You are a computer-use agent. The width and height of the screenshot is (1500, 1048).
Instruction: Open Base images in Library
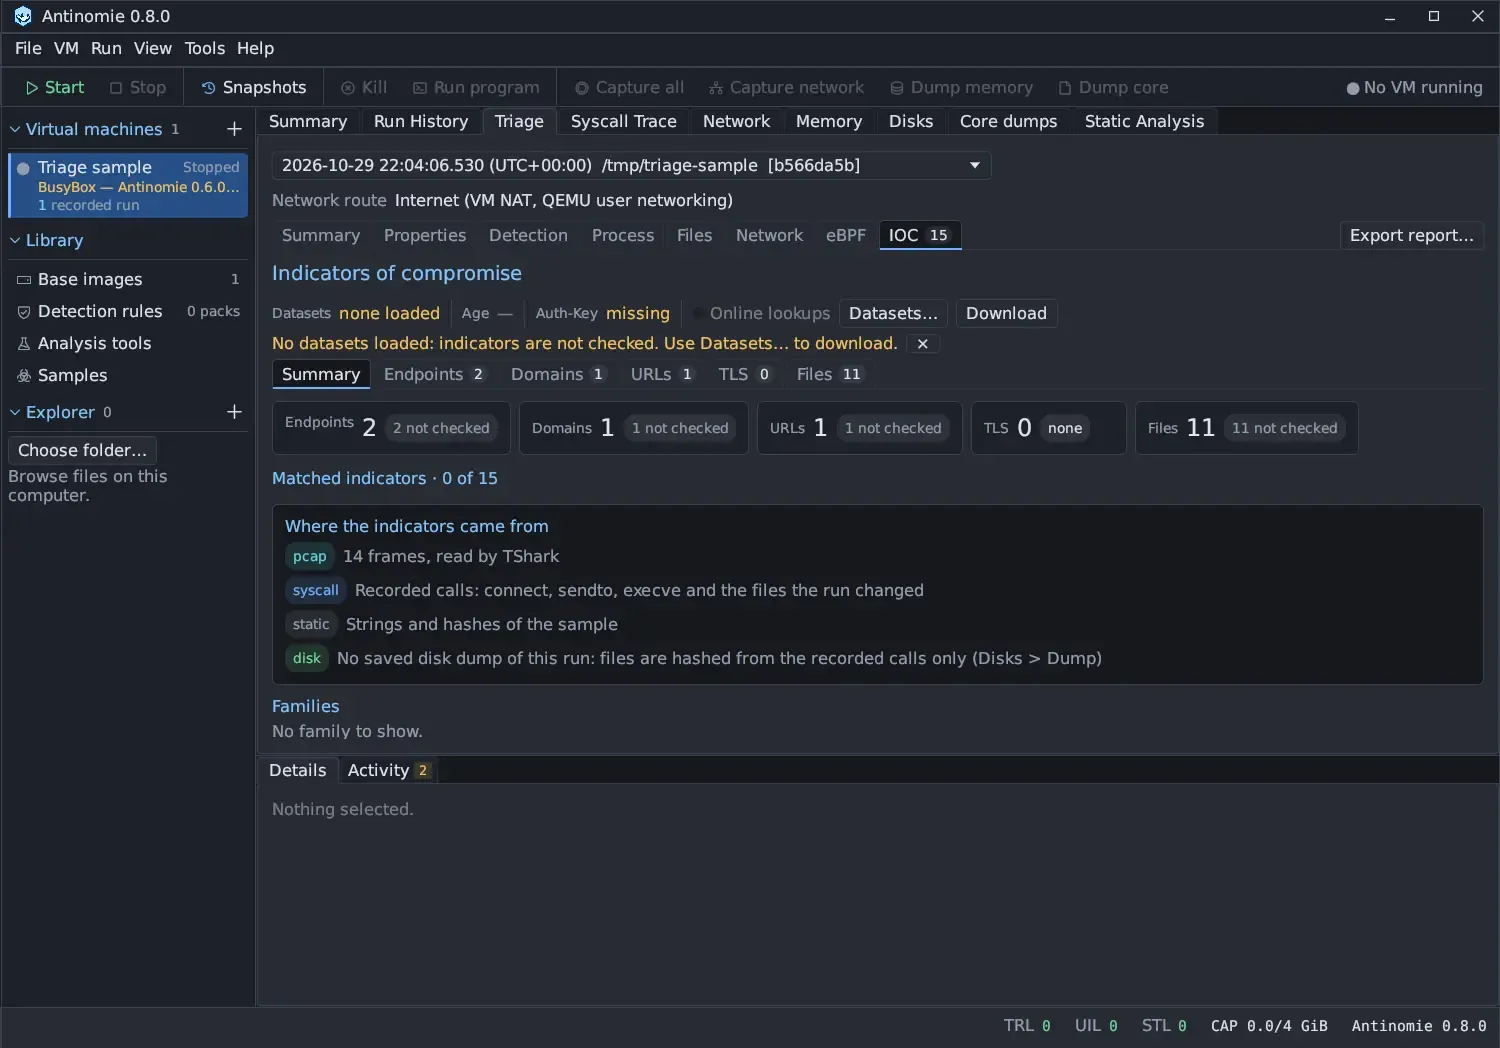tap(128, 279)
